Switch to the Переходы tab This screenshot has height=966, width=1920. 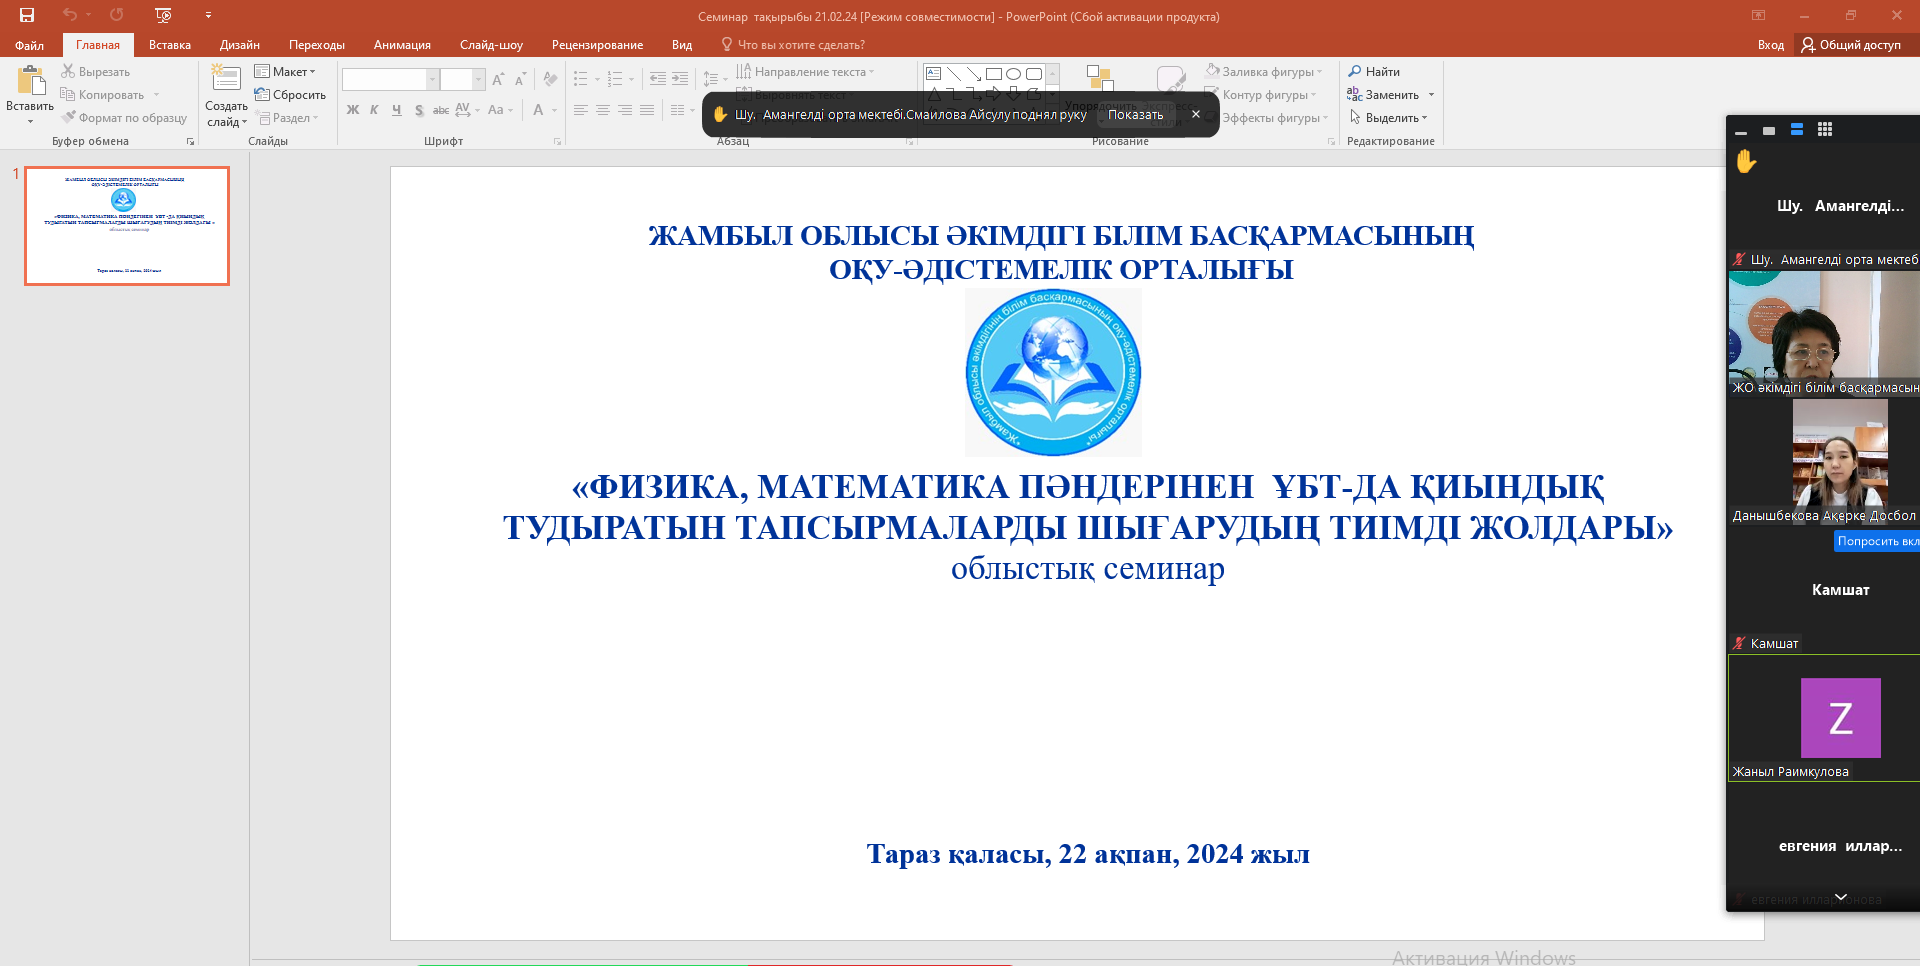tap(317, 45)
